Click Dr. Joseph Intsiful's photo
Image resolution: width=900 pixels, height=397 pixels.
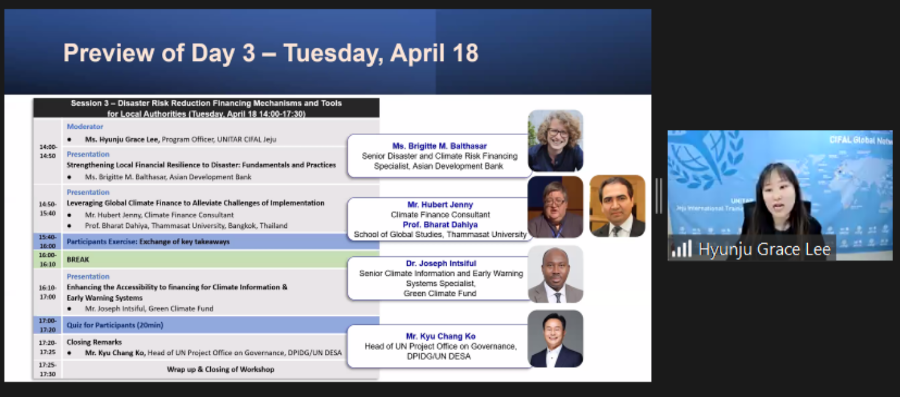(556, 274)
